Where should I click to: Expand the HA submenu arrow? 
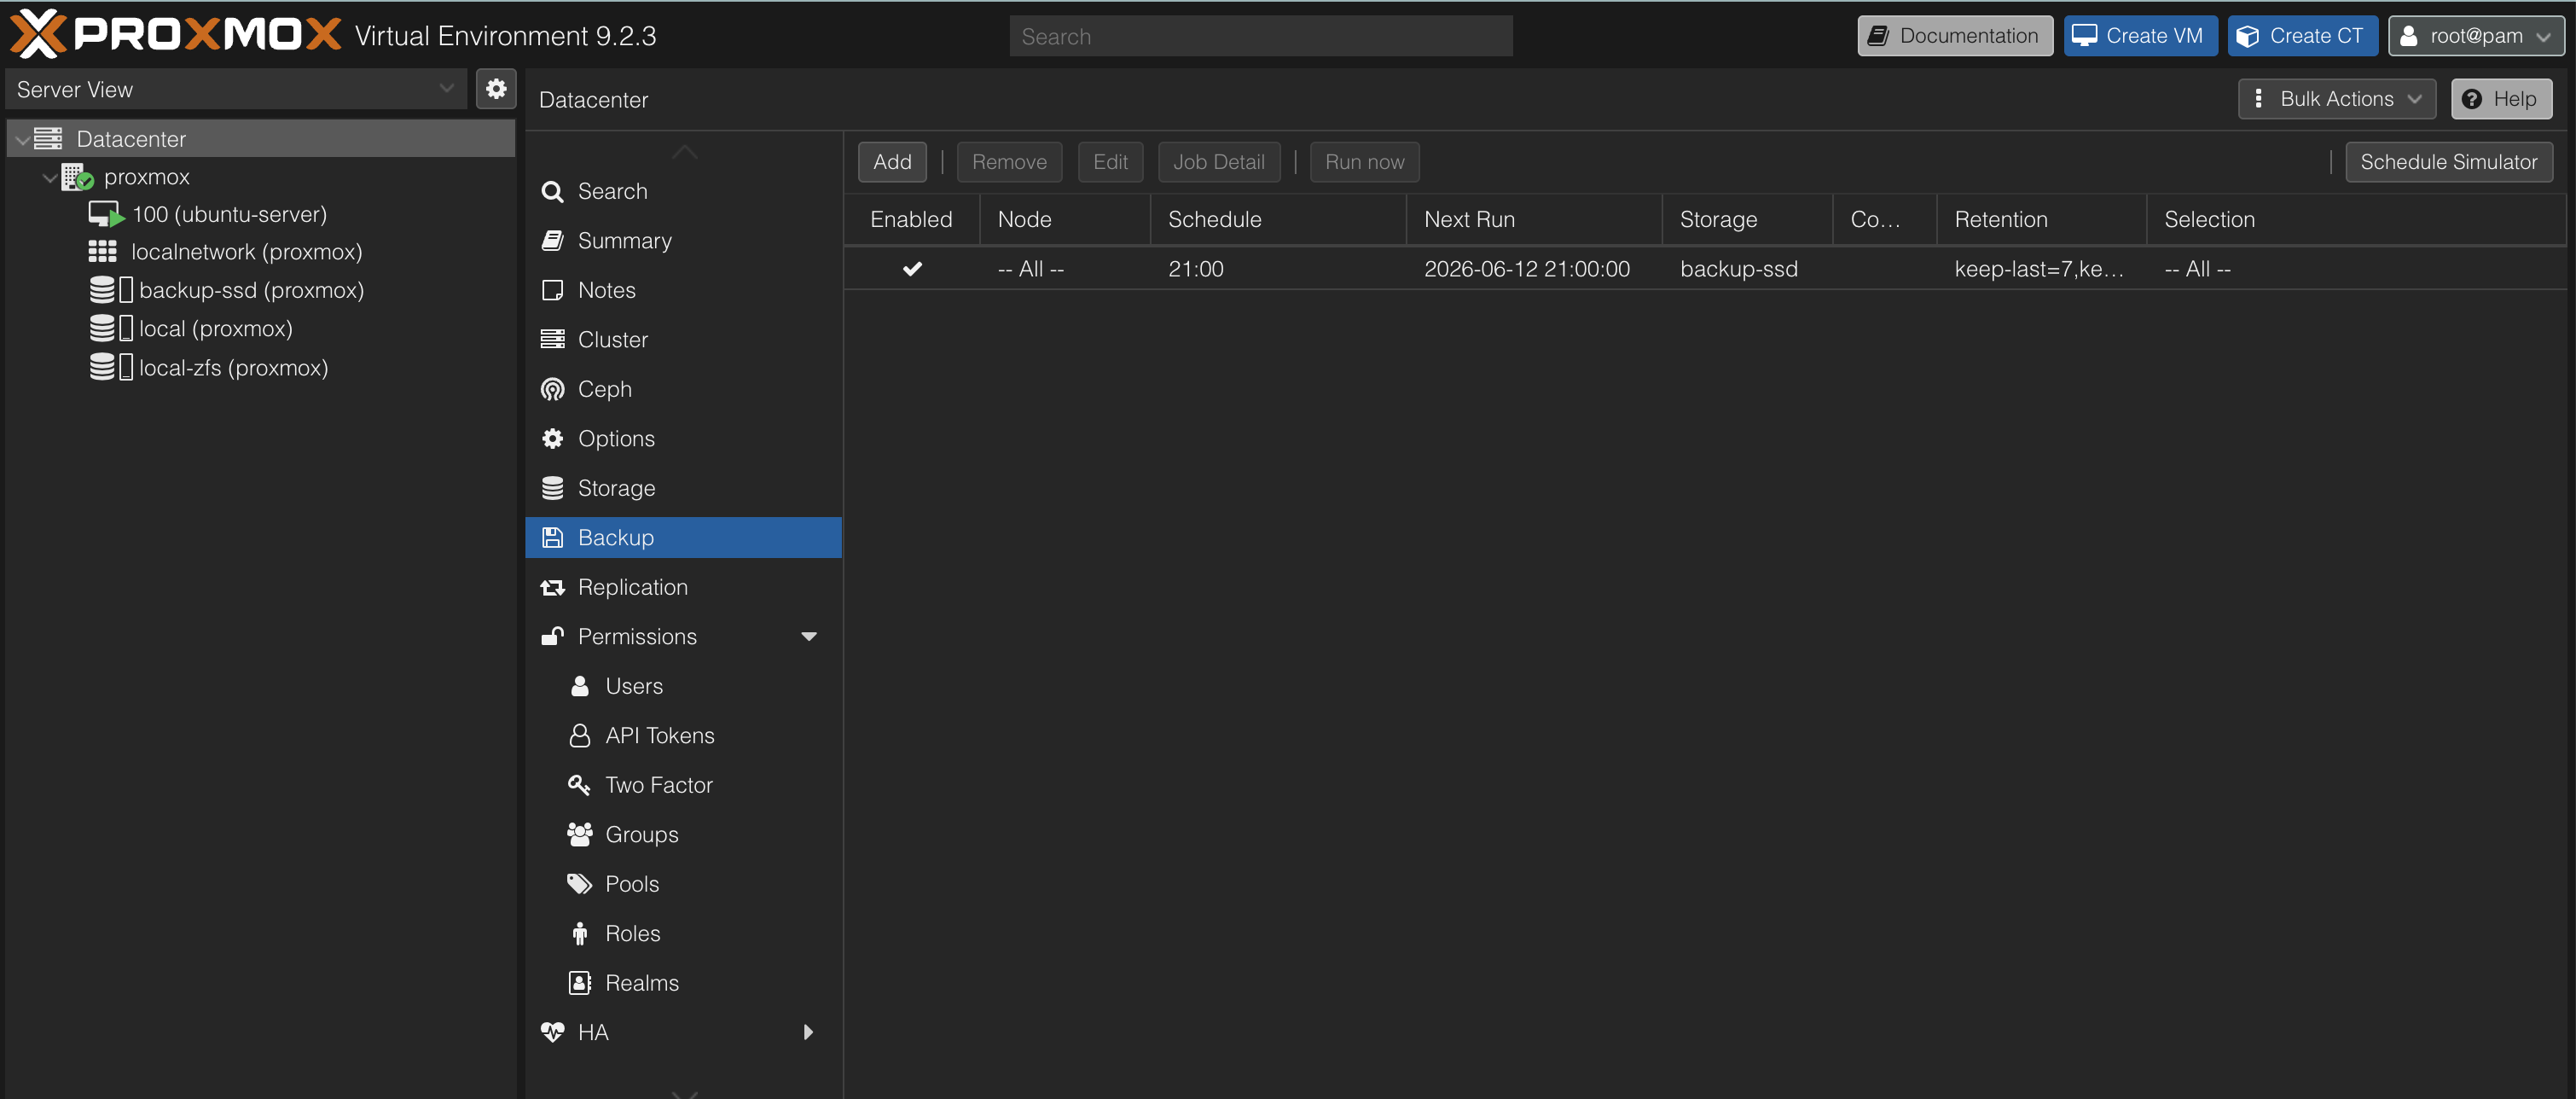pyautogui.click(x=808, y=1032)
